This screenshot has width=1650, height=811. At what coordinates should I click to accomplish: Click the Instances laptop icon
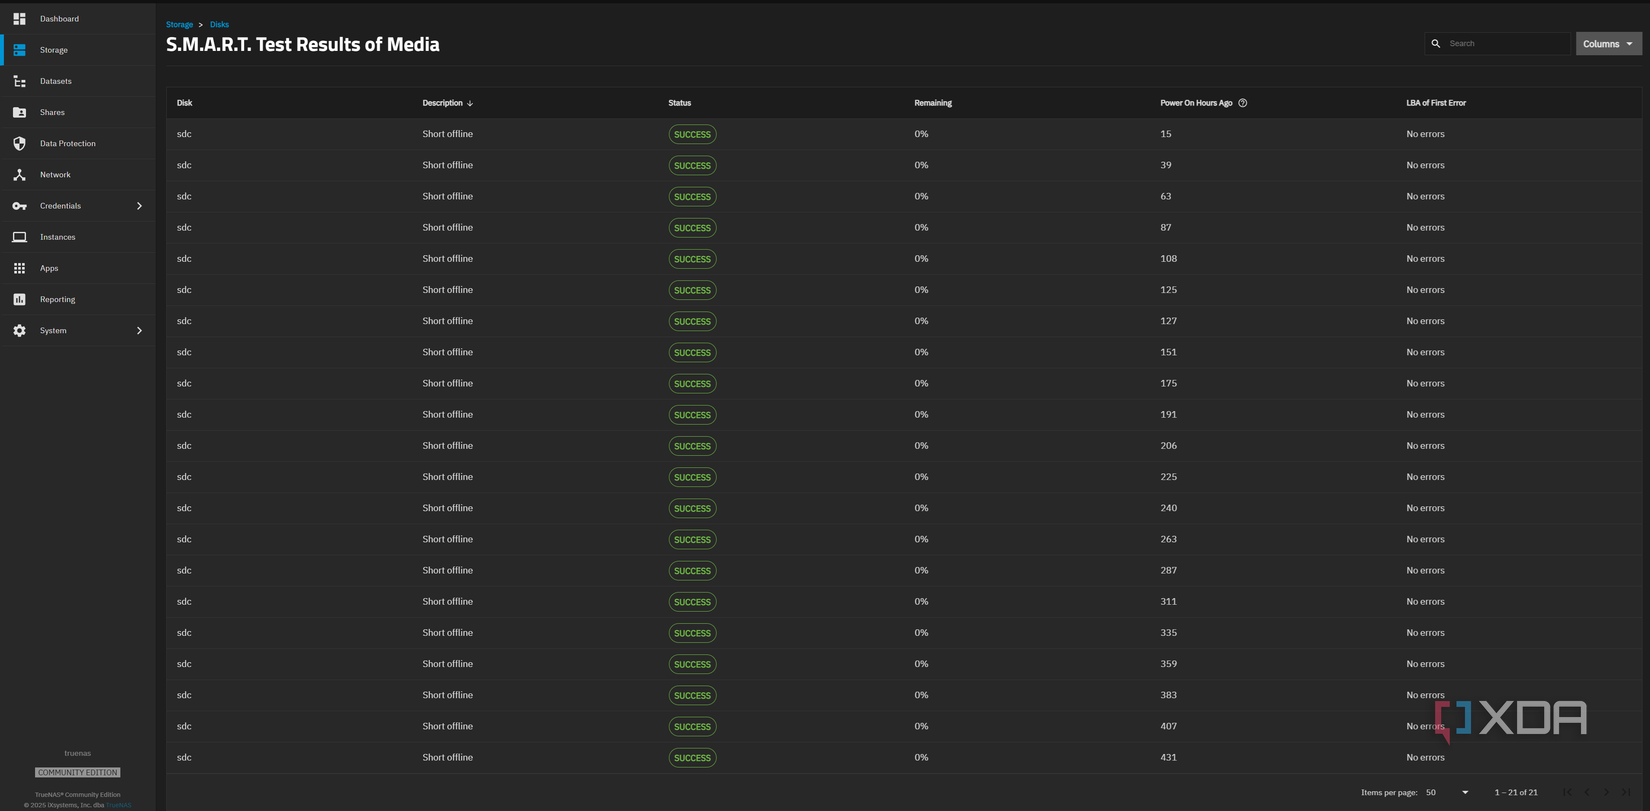[19, 237]
